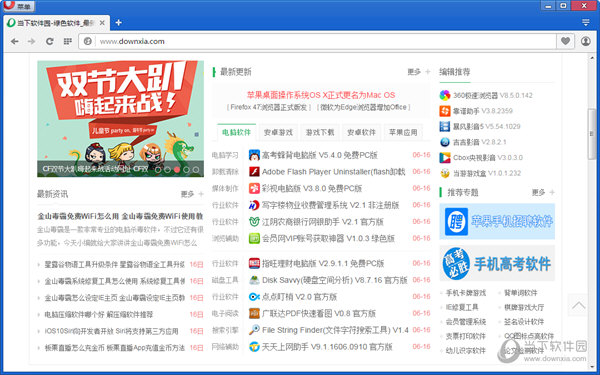Open headline 苹果桌面操作系统OS X正式更名为Mac OS

coord(321,95)
